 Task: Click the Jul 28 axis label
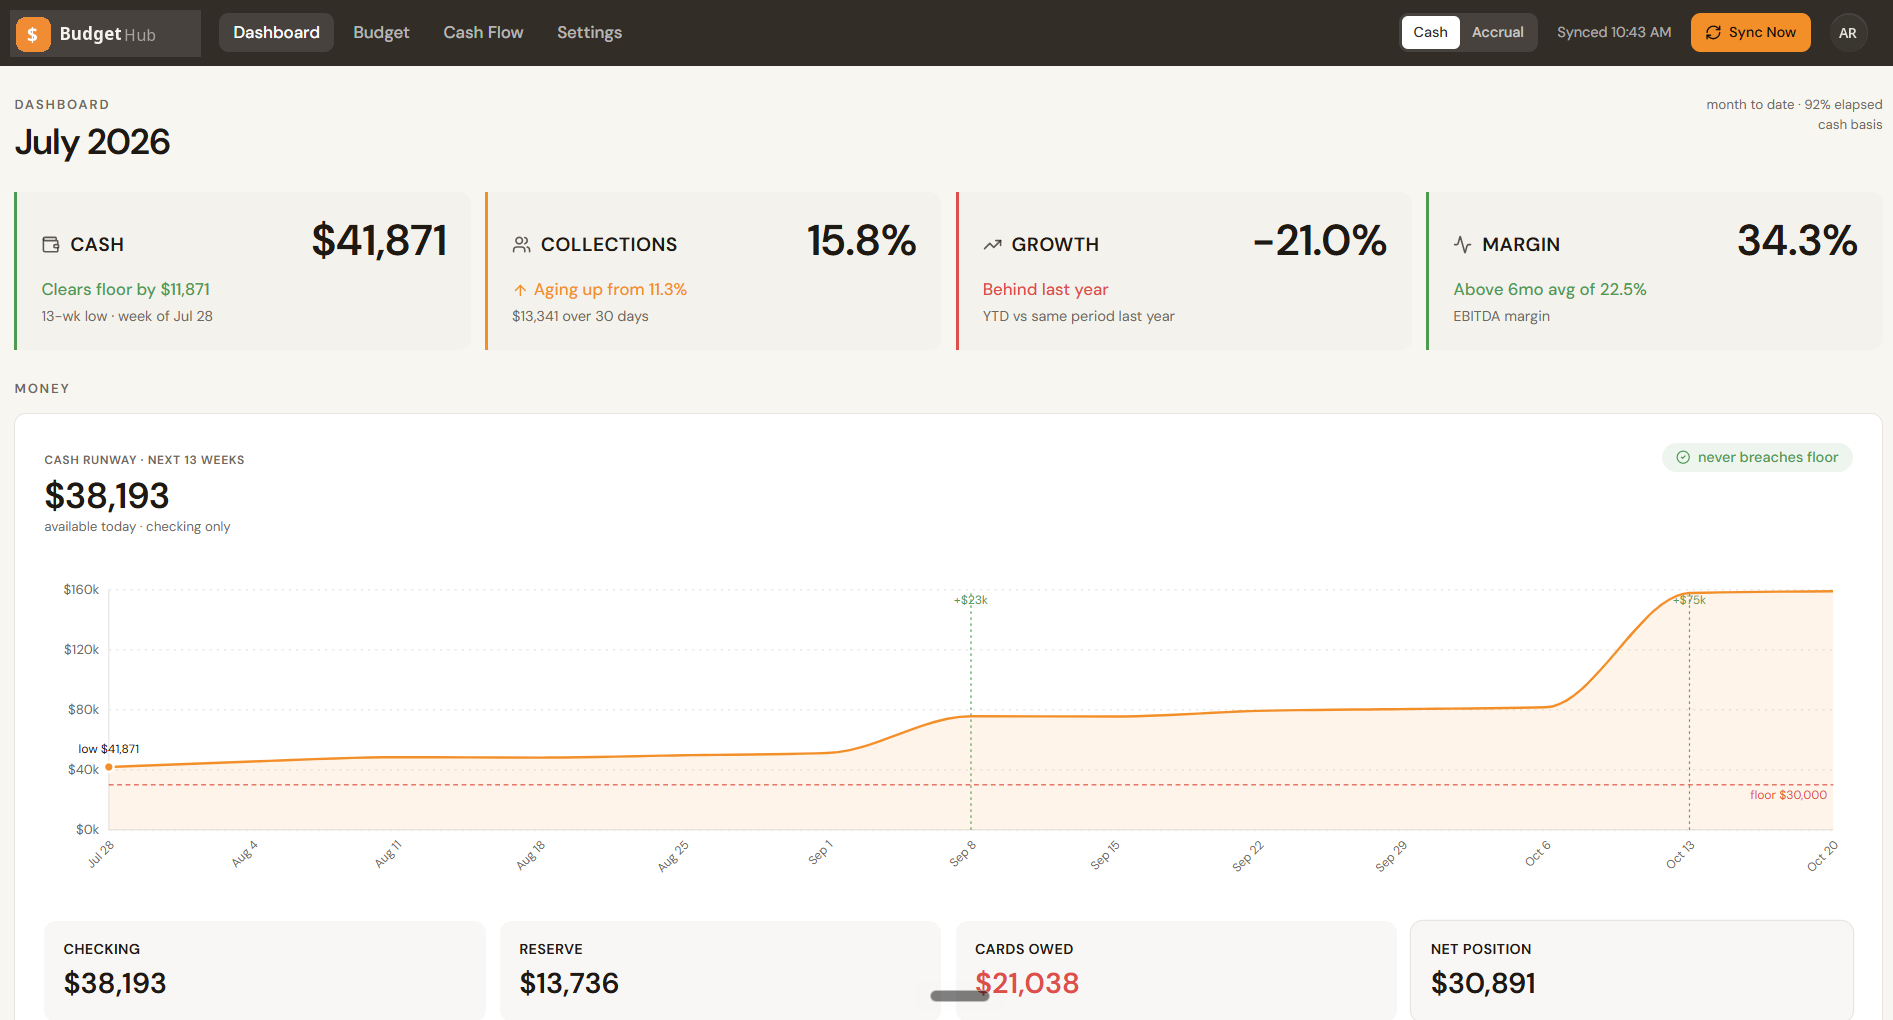100,853
